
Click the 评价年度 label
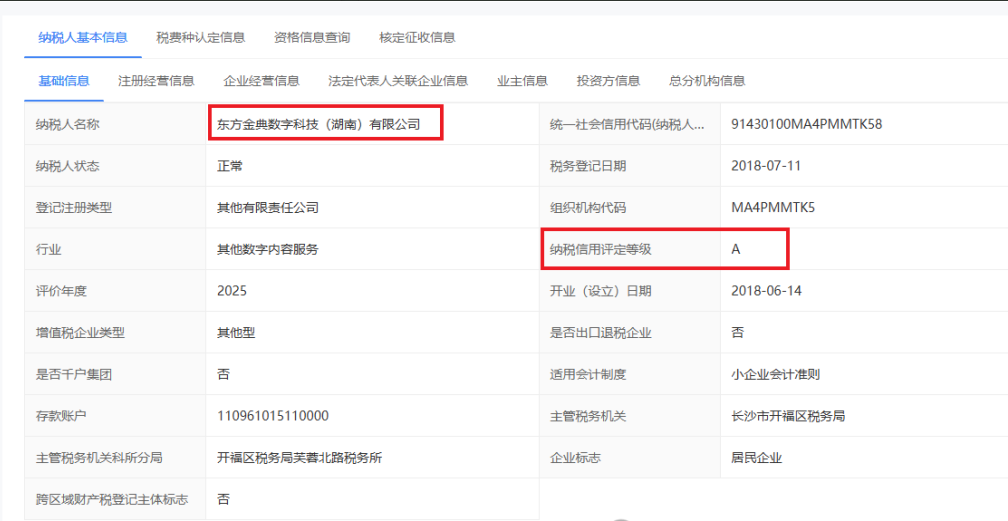coord(61,291)
